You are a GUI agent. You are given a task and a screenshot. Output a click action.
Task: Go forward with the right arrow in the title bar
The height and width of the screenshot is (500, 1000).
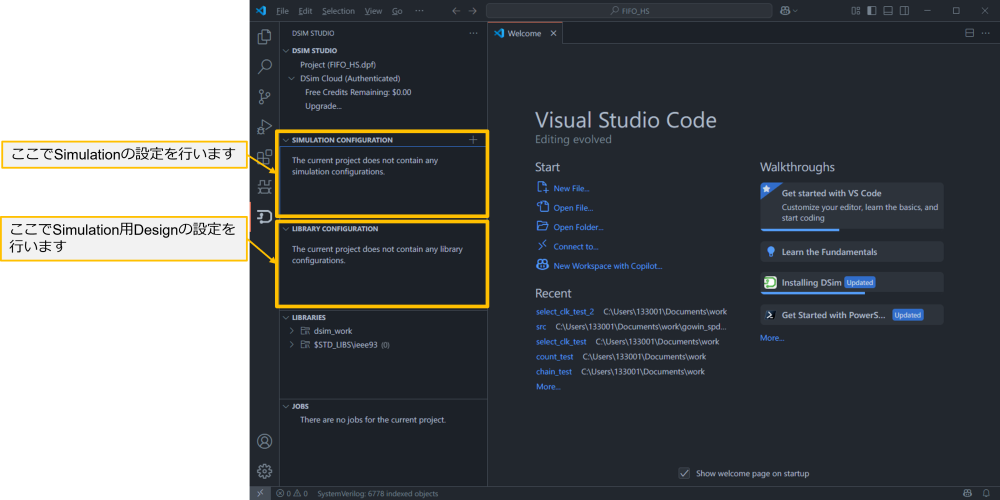(472, 11)
